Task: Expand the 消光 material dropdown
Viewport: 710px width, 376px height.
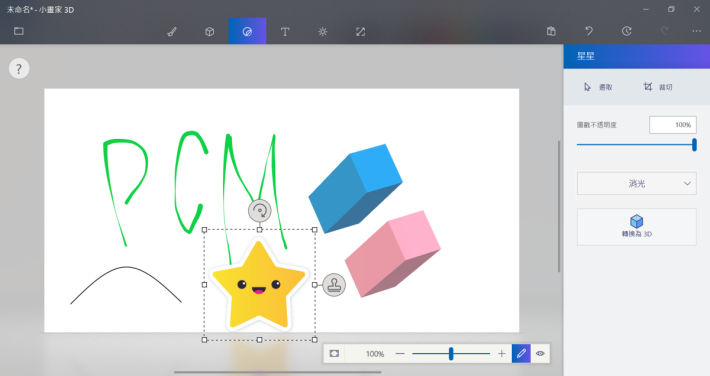Action: pos(637,183)
